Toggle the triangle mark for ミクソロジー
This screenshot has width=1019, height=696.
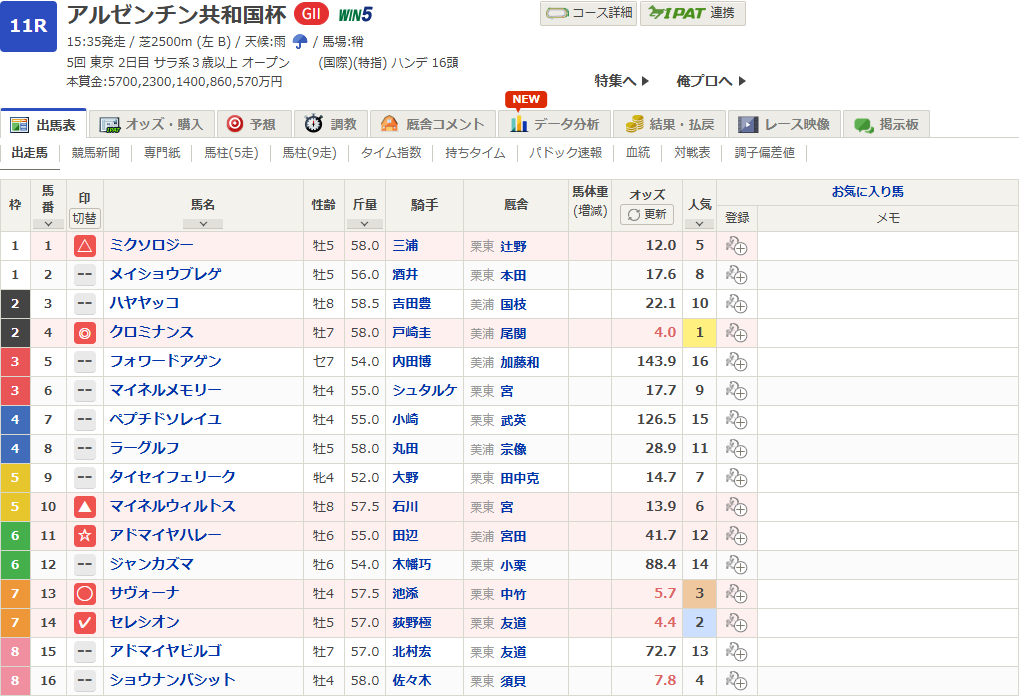(x=85, y=246)
